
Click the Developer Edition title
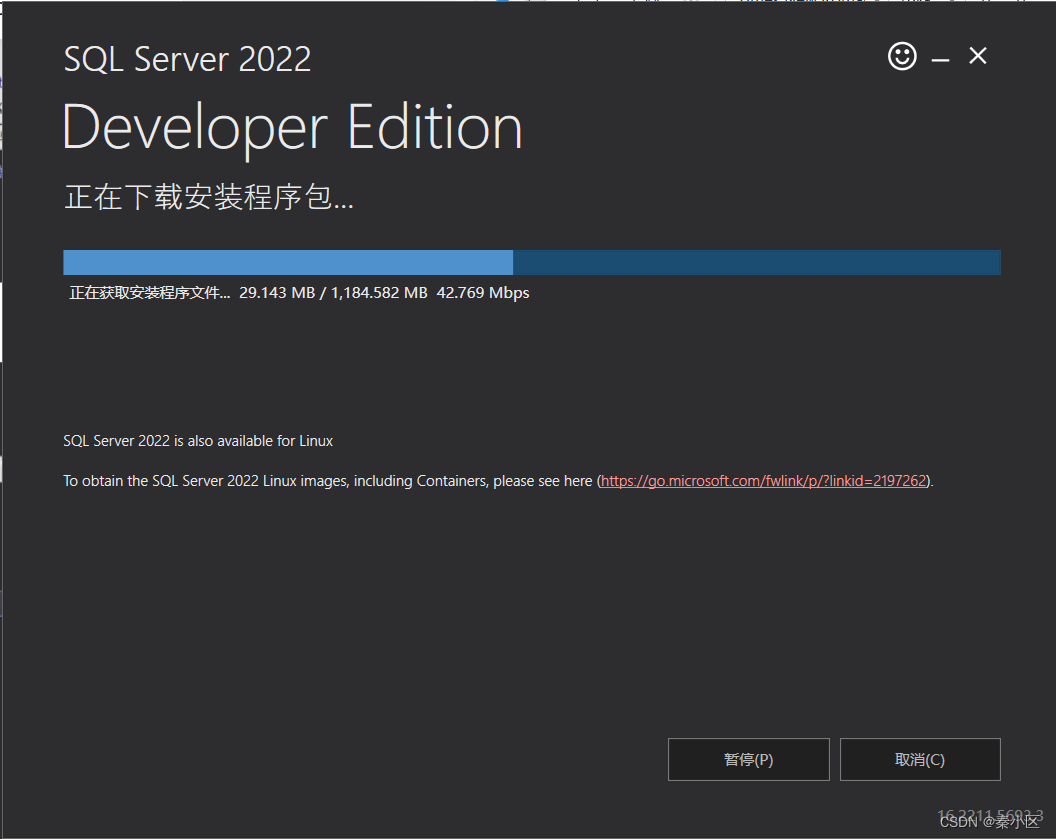[x=292, y=128]
